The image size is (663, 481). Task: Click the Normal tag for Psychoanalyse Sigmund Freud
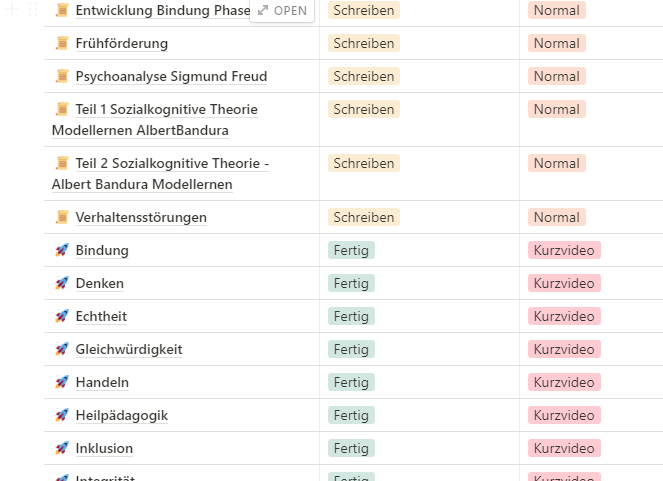[556, 76]
